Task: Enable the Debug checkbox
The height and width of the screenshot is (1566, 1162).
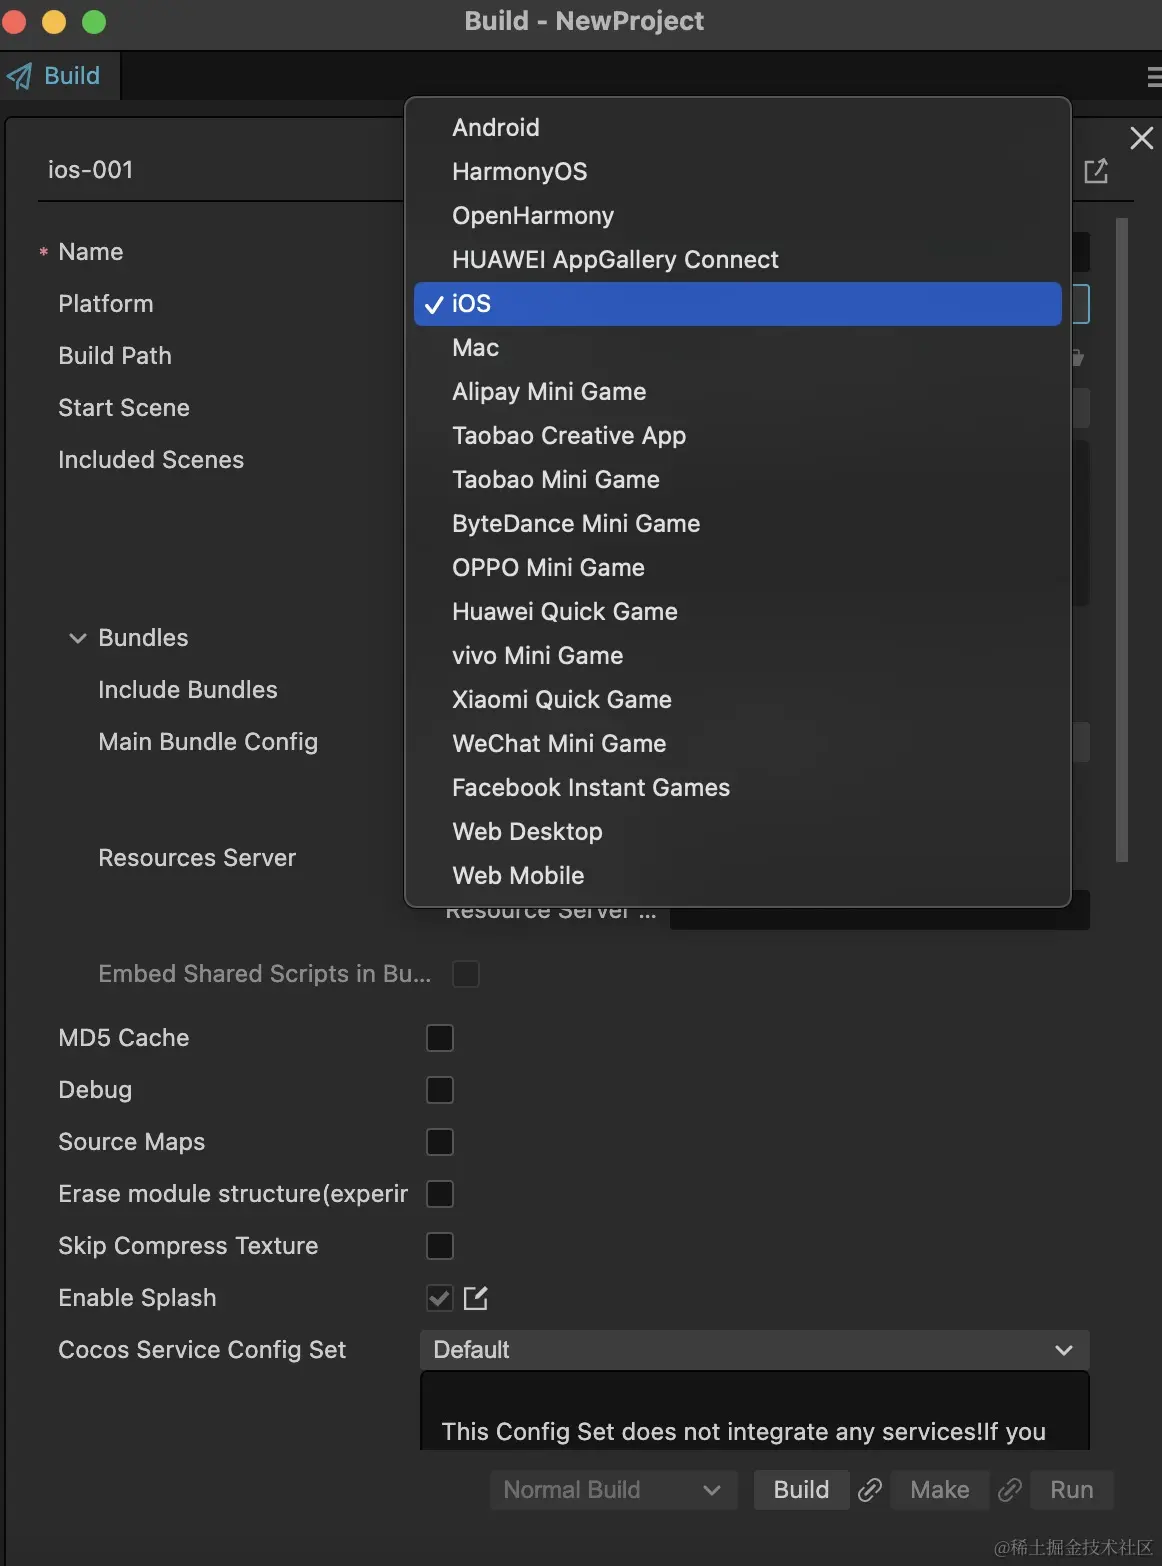Action: pos(440,1090)
